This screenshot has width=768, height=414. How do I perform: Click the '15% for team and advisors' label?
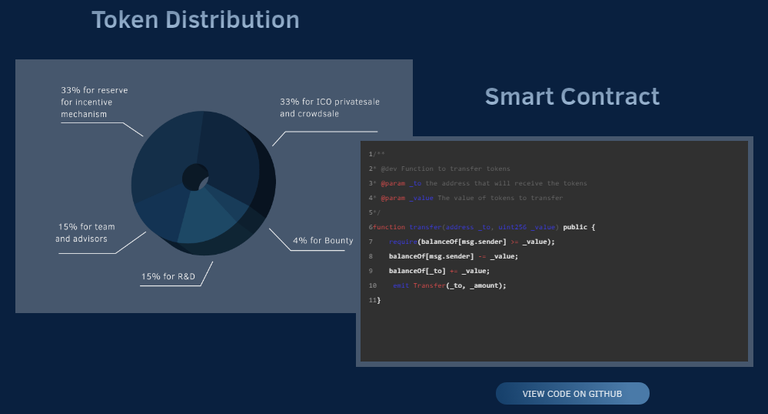tap(85, 233)
